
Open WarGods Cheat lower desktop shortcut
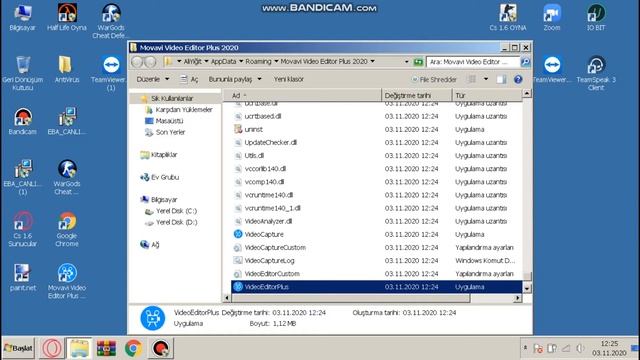pyautogui.click(x=67, y=178)
